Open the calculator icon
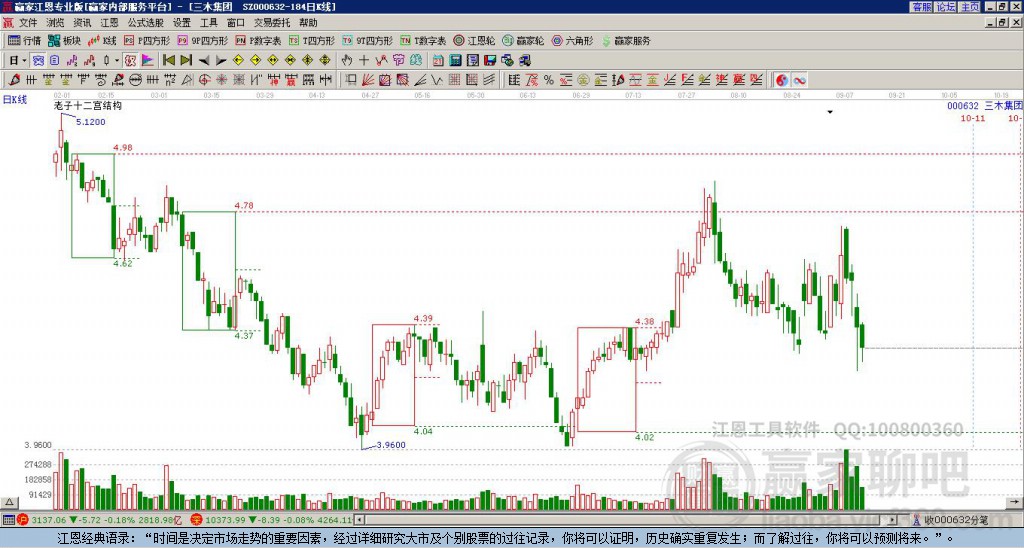The image size is (1024, 548). 455,61
